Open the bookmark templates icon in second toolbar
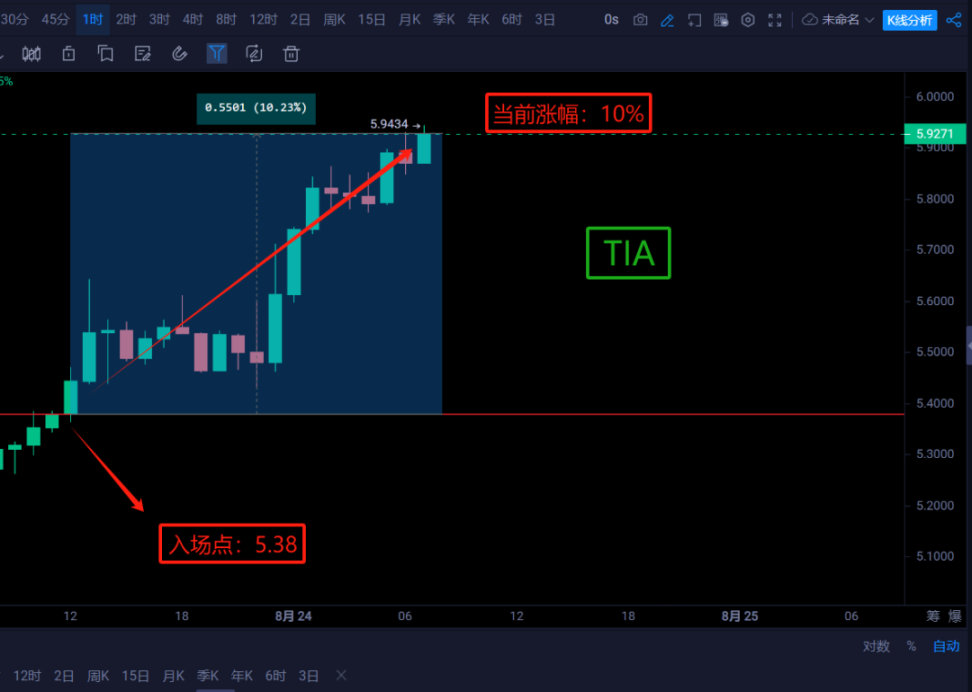This screenshot has height=692, width=972. 105,54
